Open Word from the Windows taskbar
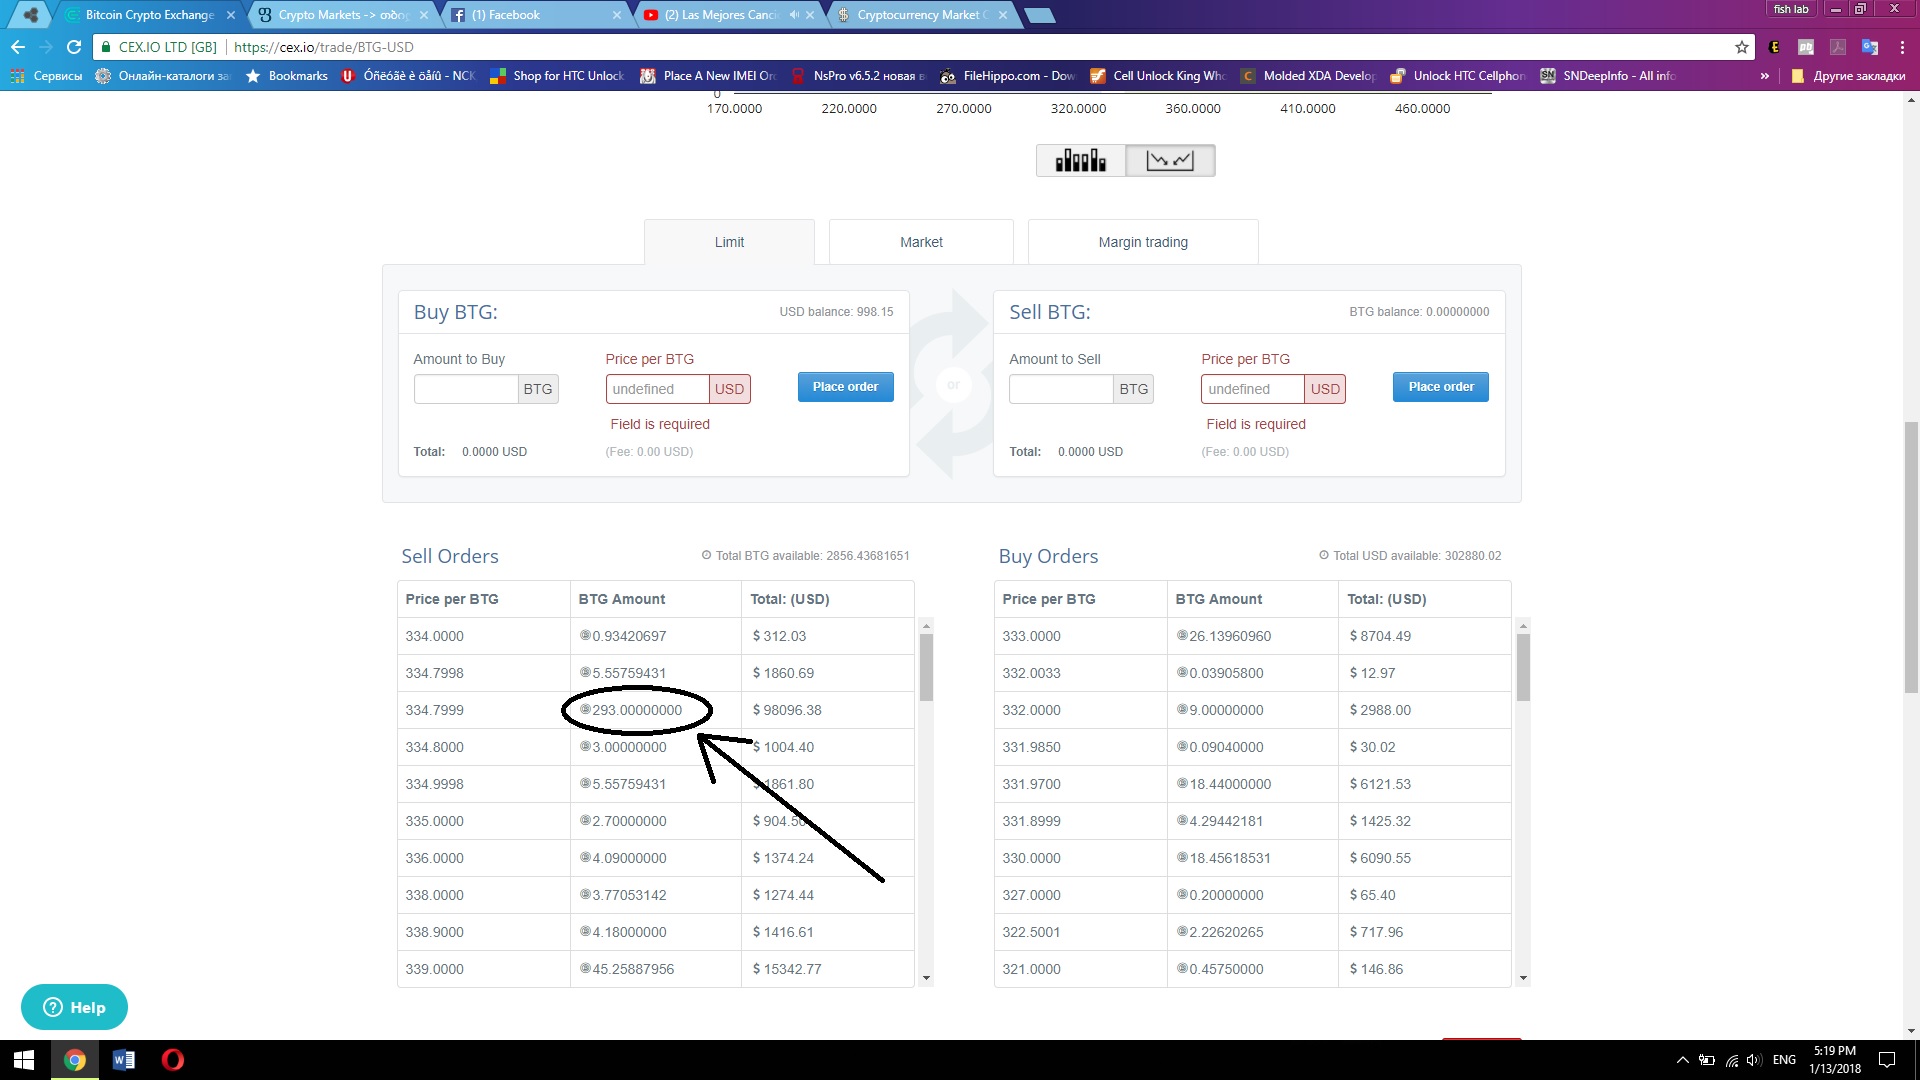The image size is (1920, 1080). 124,1060
